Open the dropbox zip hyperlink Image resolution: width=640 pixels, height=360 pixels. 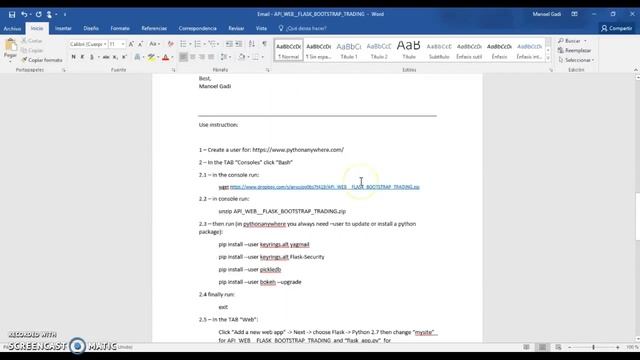[324, 187]
